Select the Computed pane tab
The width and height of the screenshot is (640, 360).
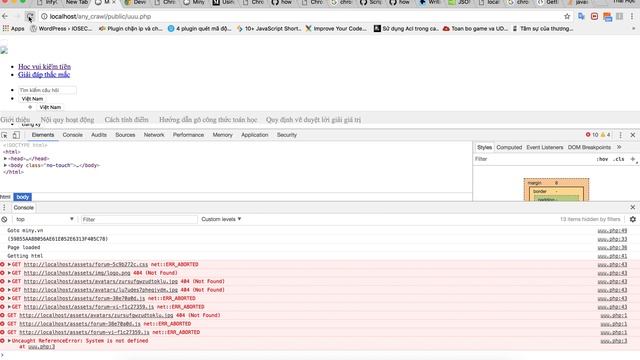(x=509, y=147)
